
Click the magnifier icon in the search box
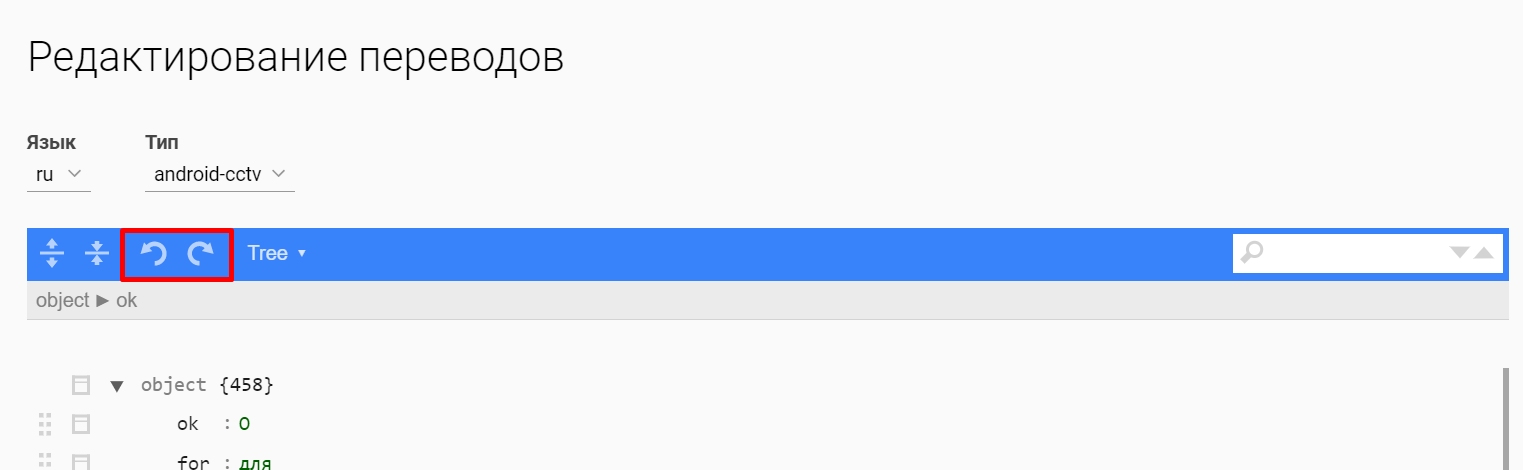pos(1251,253)
